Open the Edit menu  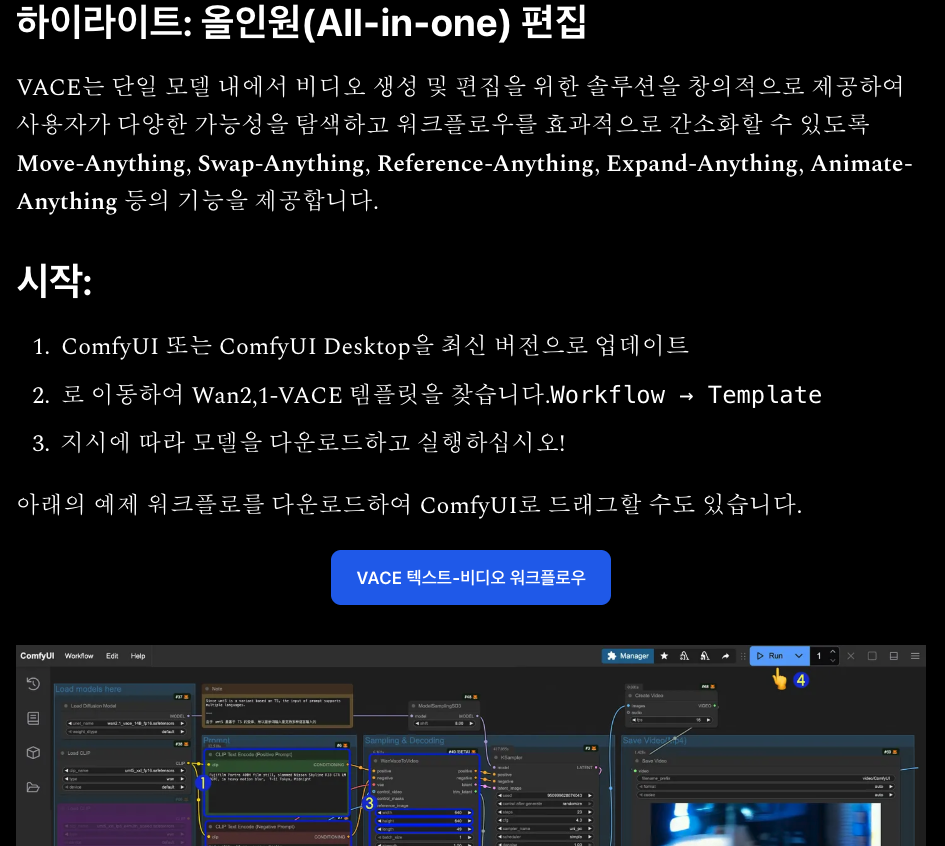(x=112, y=656)
